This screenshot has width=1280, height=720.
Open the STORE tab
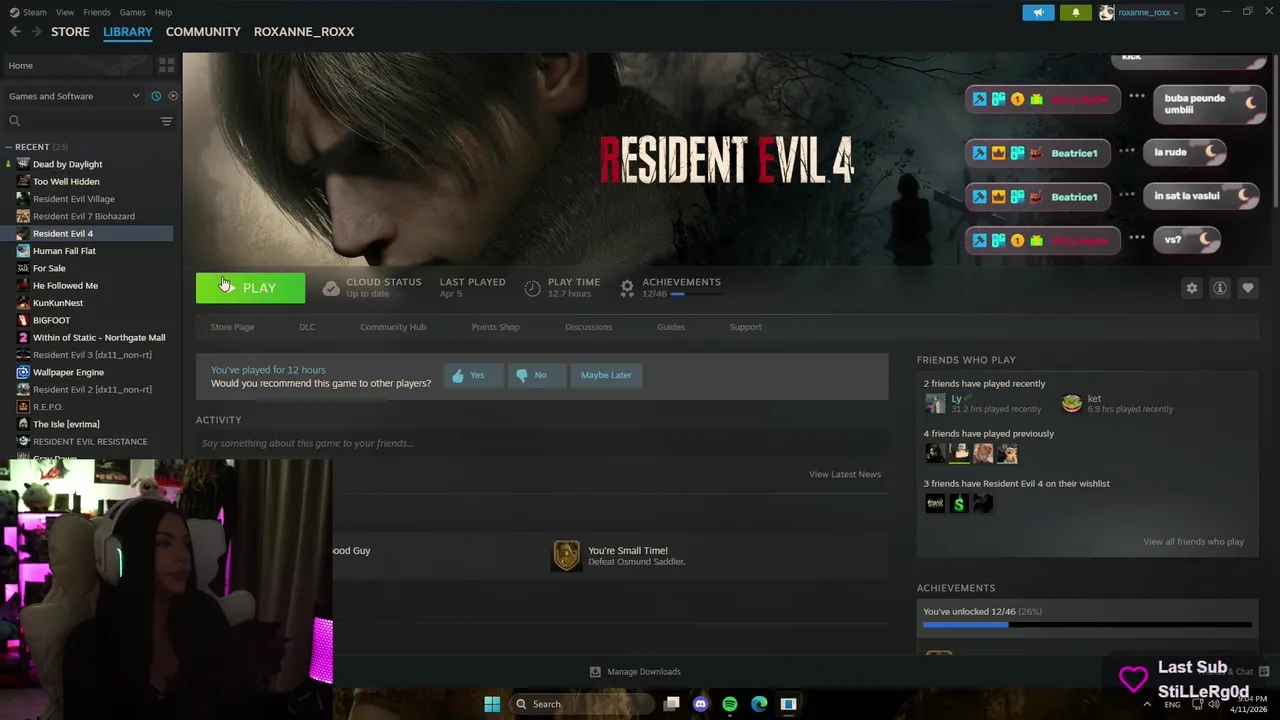point(70,32)
